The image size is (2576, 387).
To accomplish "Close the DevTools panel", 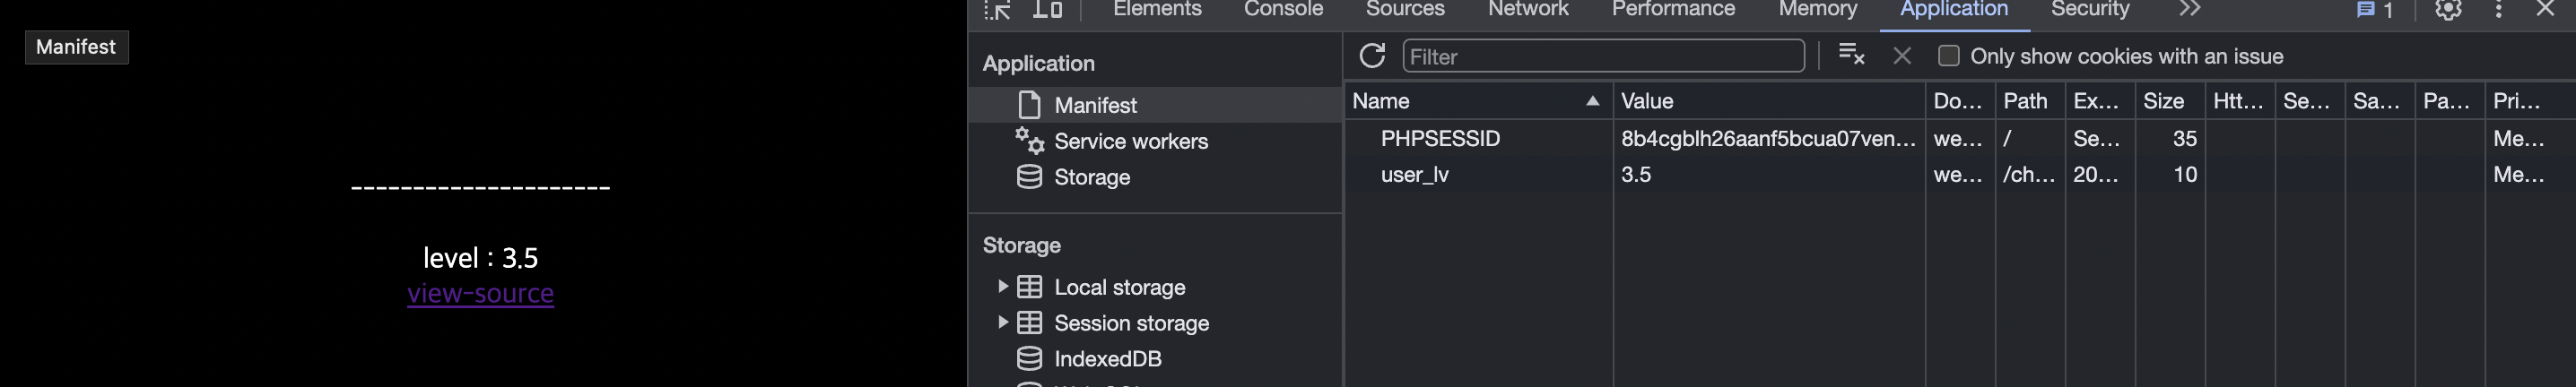I will (x=2546, y=9).
